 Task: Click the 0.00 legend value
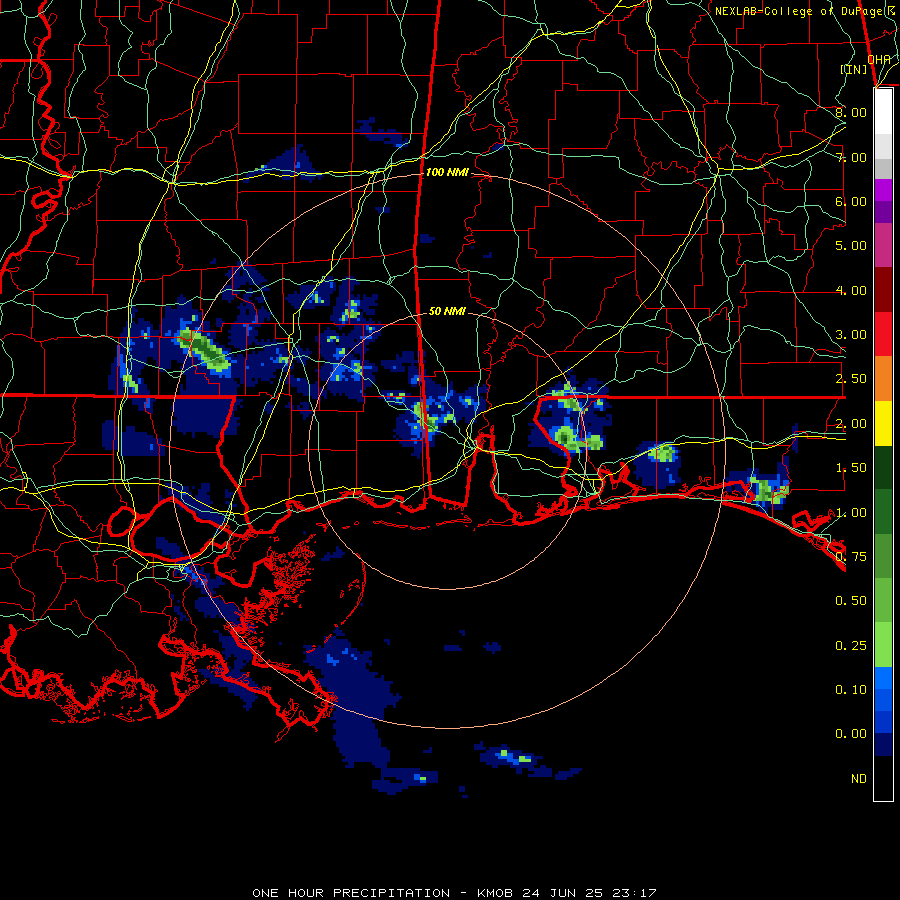(x=851, y=734)
